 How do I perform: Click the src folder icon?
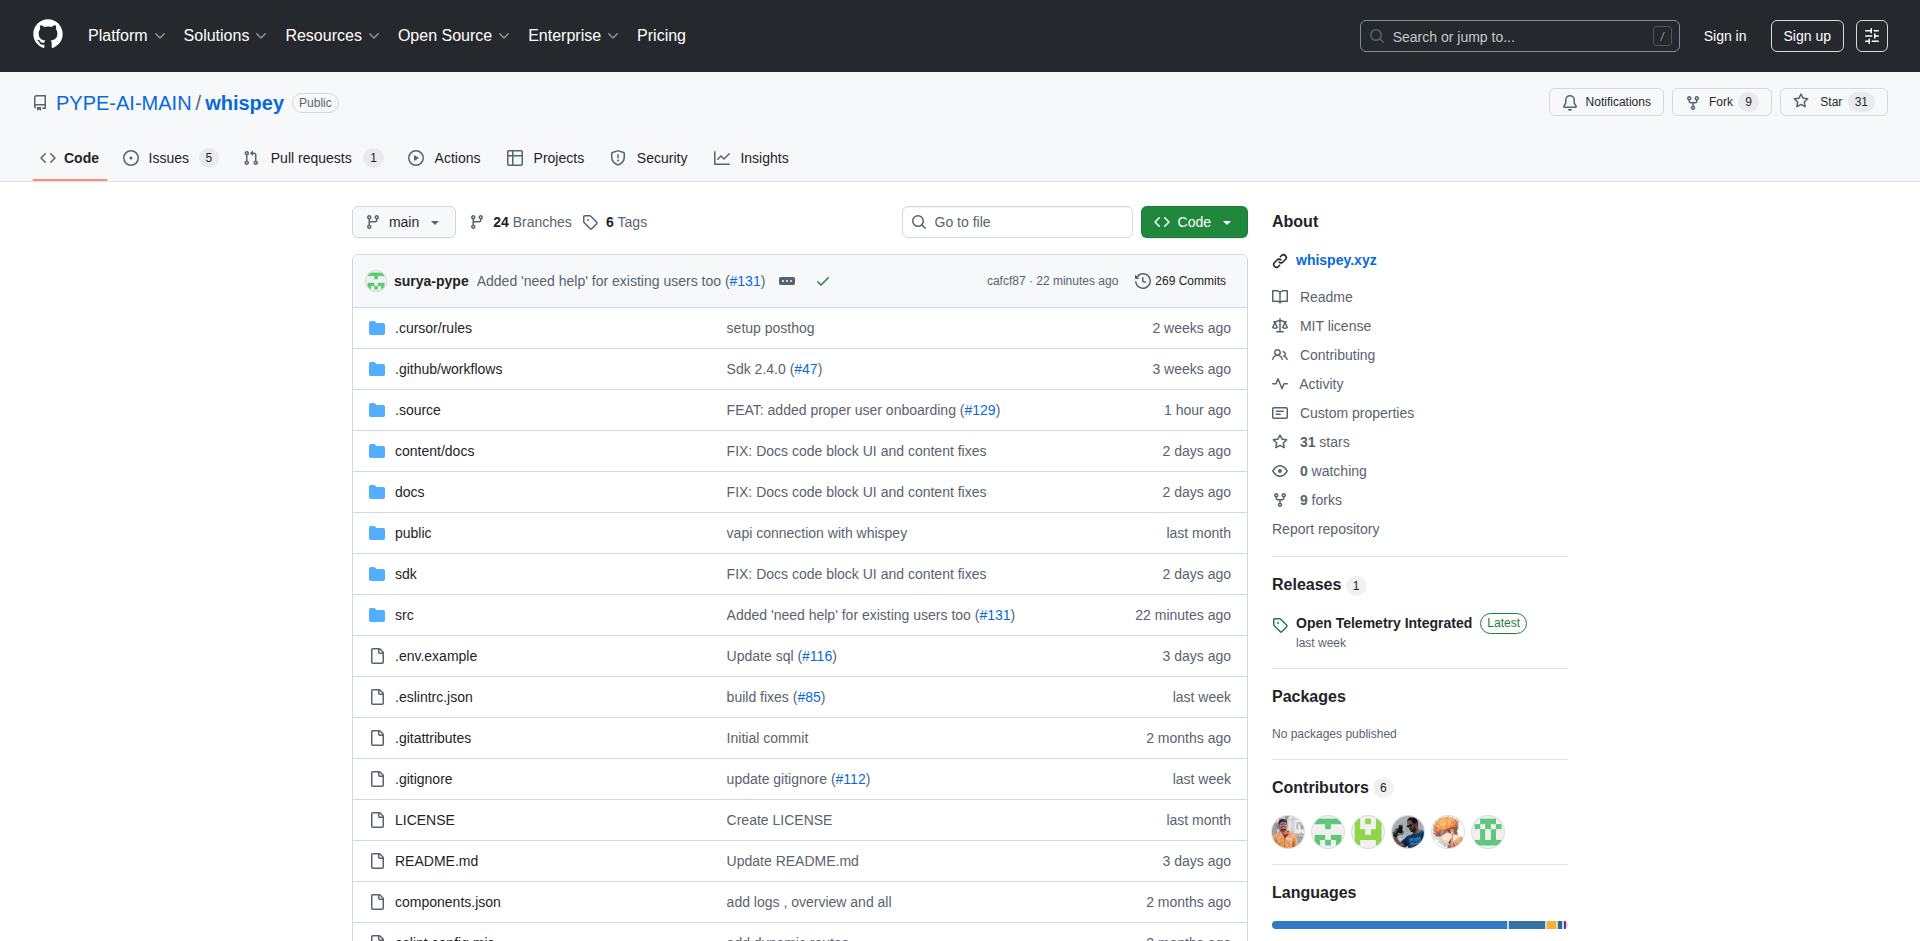click(377, 615)
